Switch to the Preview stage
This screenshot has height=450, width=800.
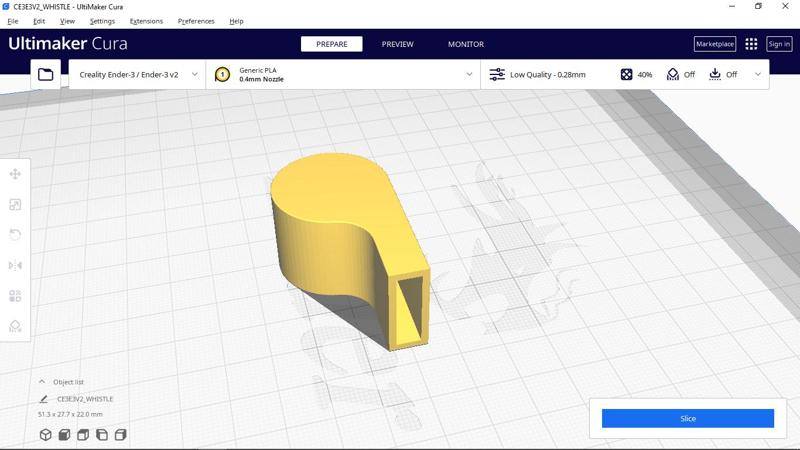[x=397, y=44]
